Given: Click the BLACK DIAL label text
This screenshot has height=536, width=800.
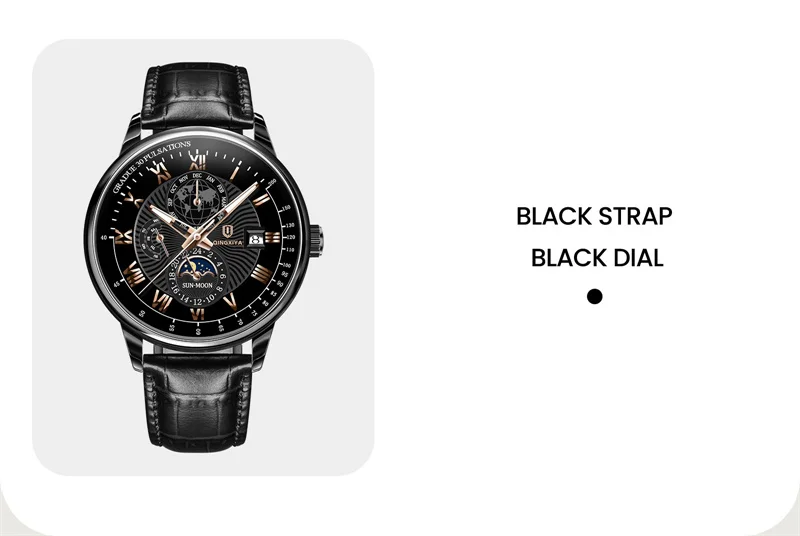Looking at the screenshot, I should (597, 258).
